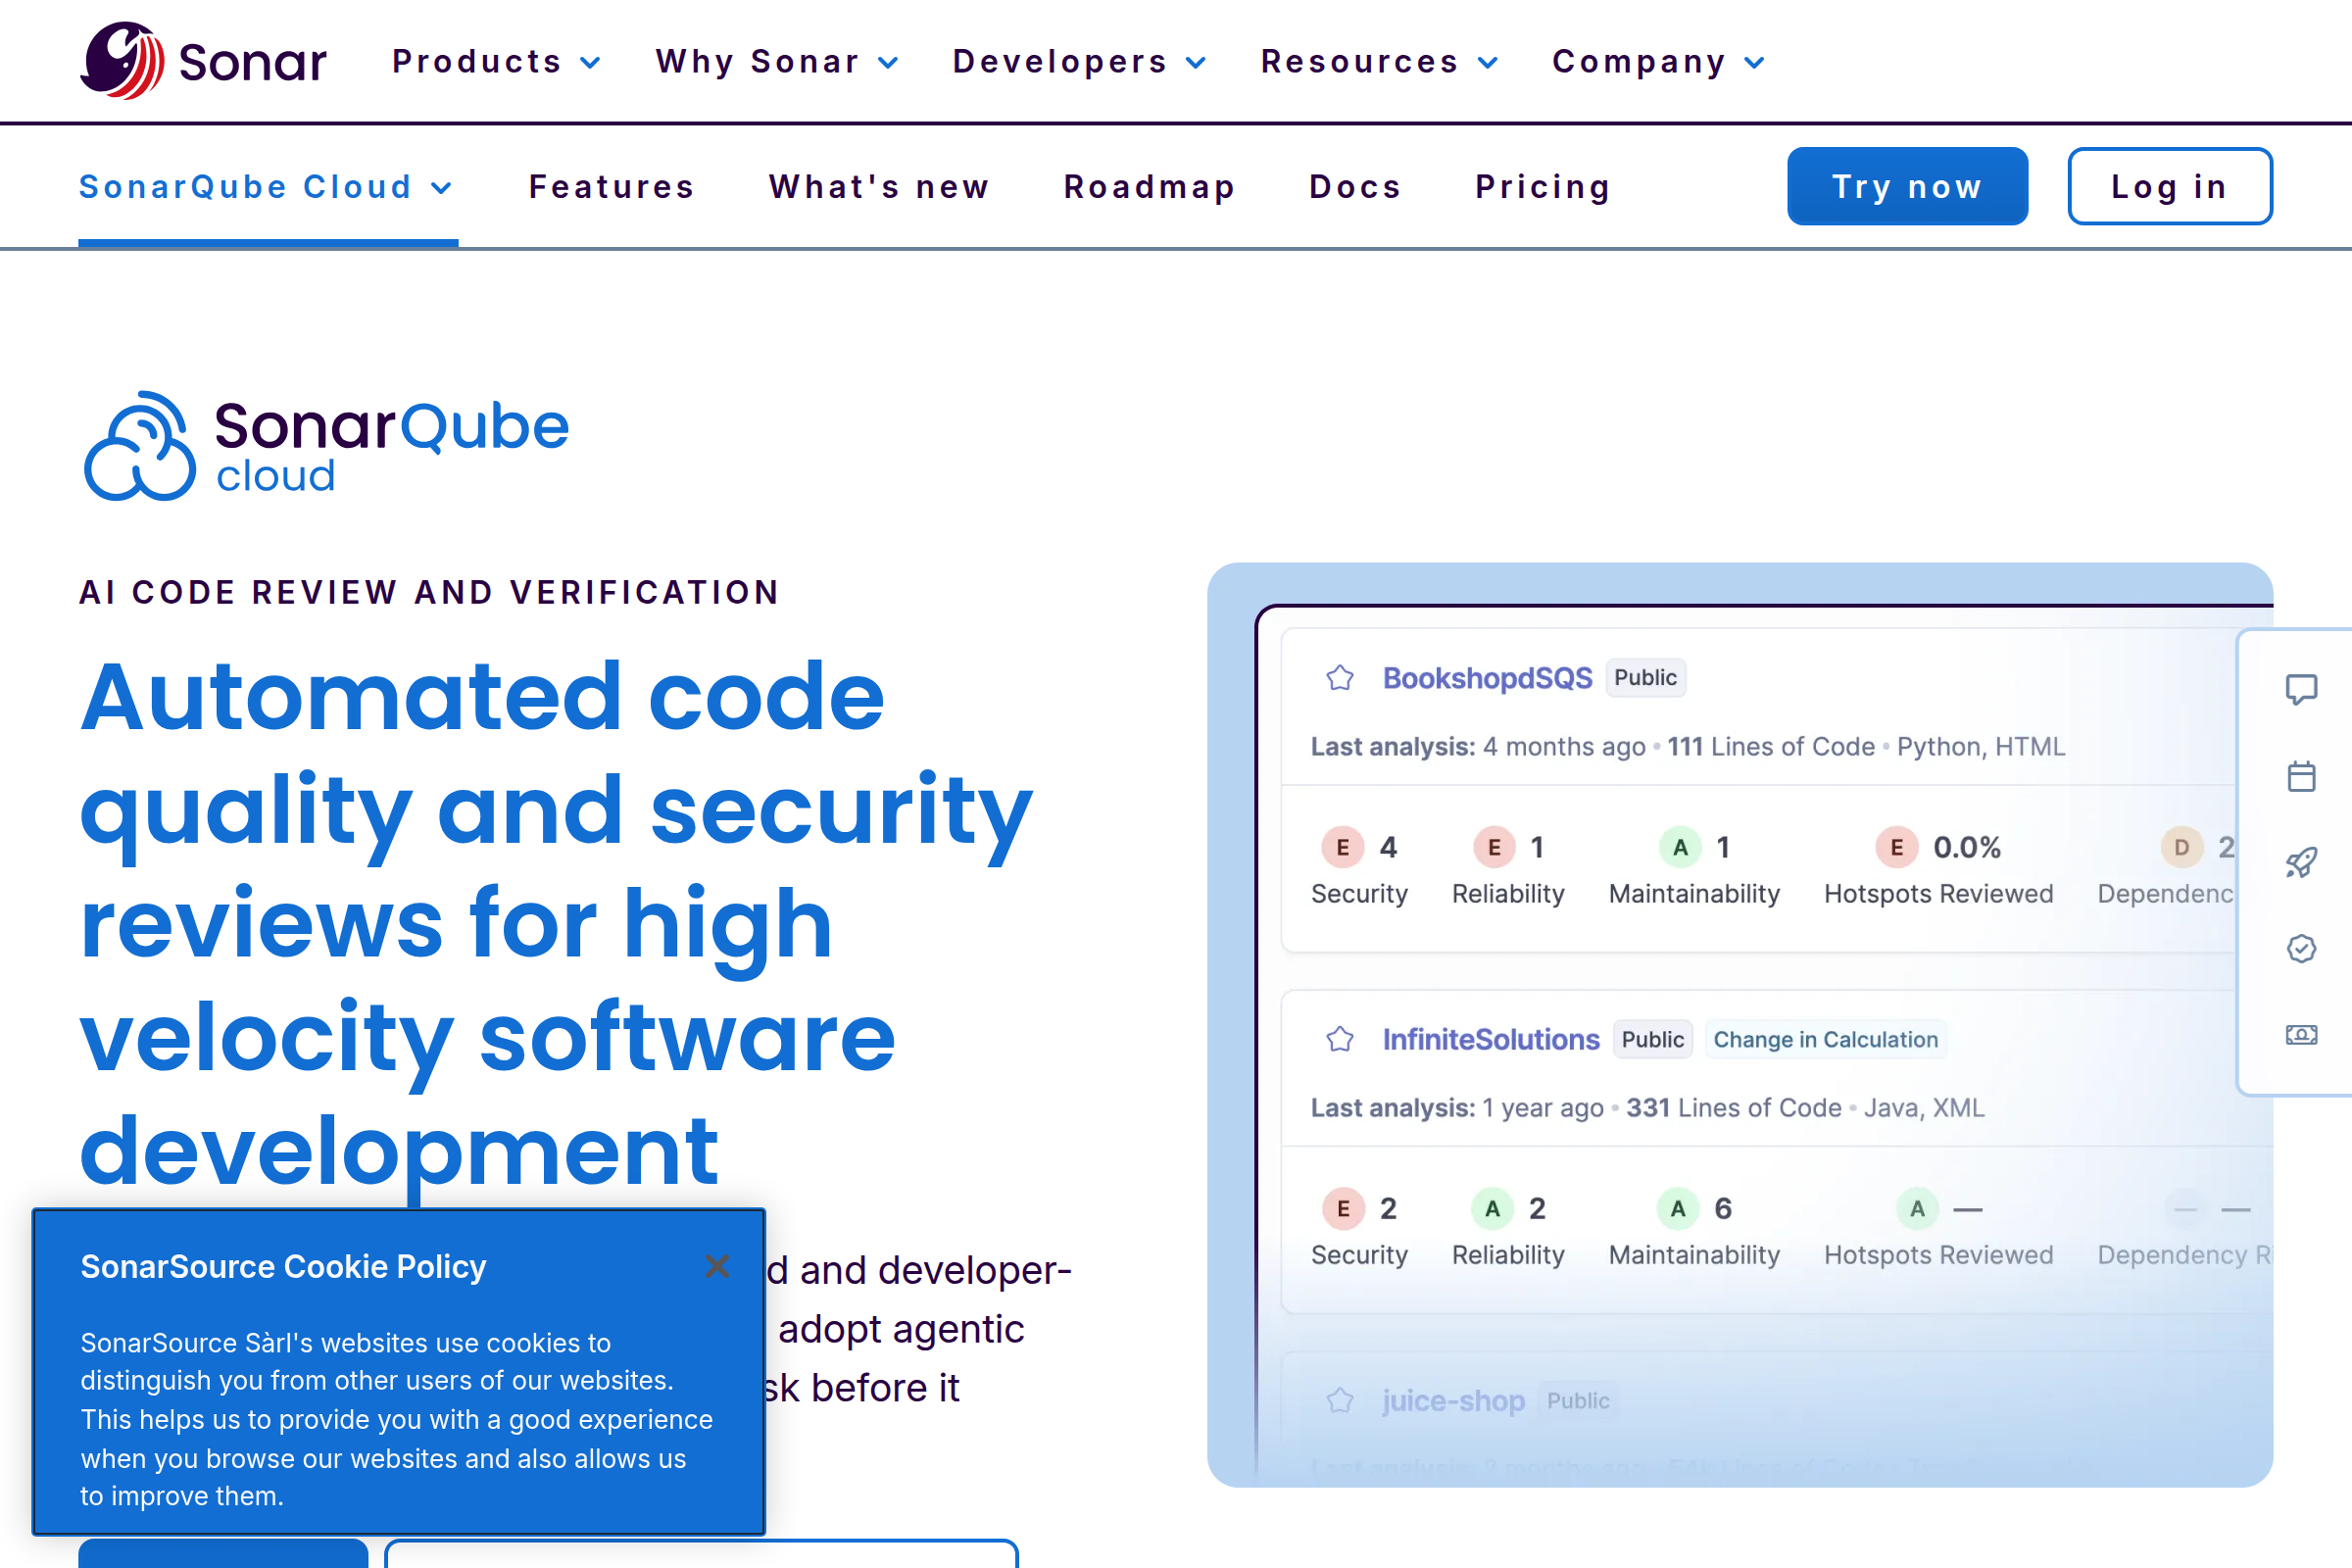Click the "SonarSource Cookie Policy" heading
This screenshot has height=1568, width=2352.
click(283, 1266)
